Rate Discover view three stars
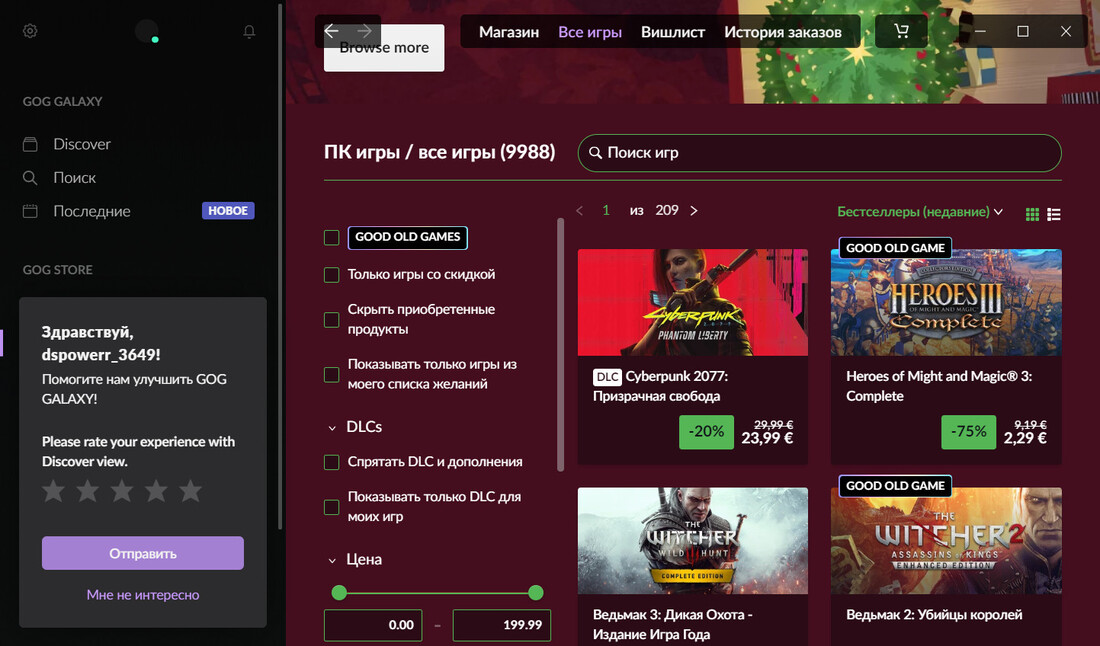The image size is (1100, 646). pos(122,491)
